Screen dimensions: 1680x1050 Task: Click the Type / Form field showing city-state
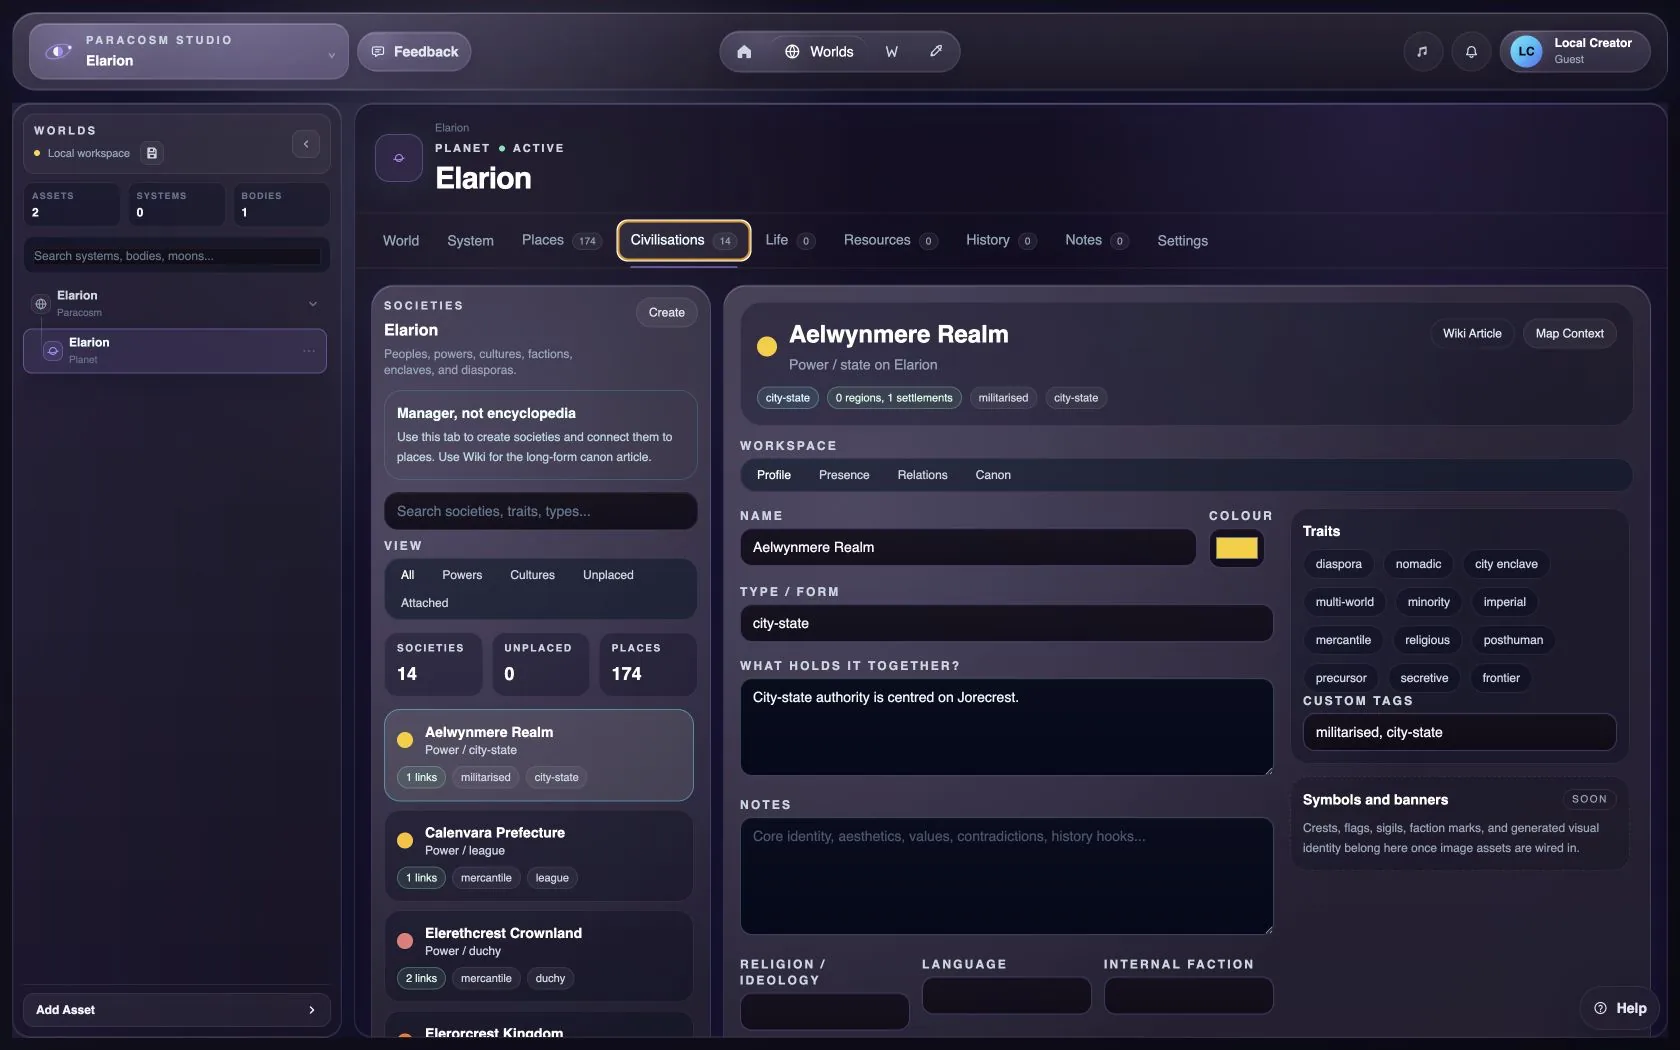pos(1006,623)
